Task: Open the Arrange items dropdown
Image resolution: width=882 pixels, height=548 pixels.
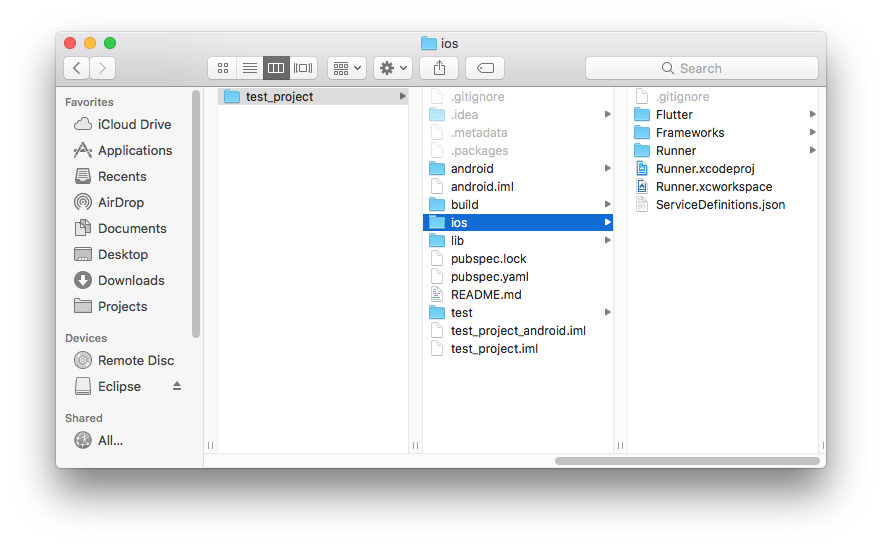Action: [x=347, y=68]
